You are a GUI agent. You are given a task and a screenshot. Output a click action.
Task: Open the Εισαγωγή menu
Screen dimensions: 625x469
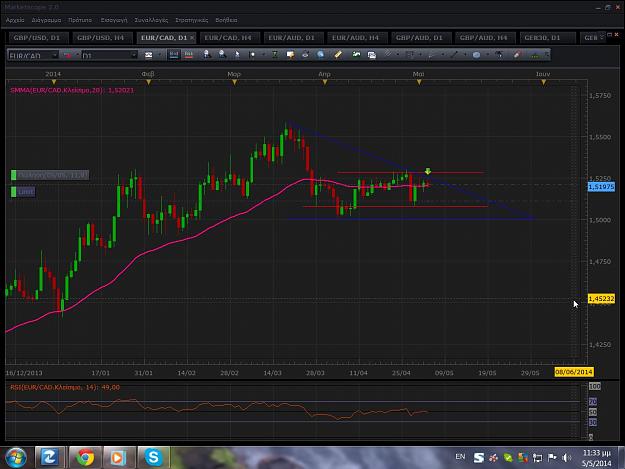114,20
